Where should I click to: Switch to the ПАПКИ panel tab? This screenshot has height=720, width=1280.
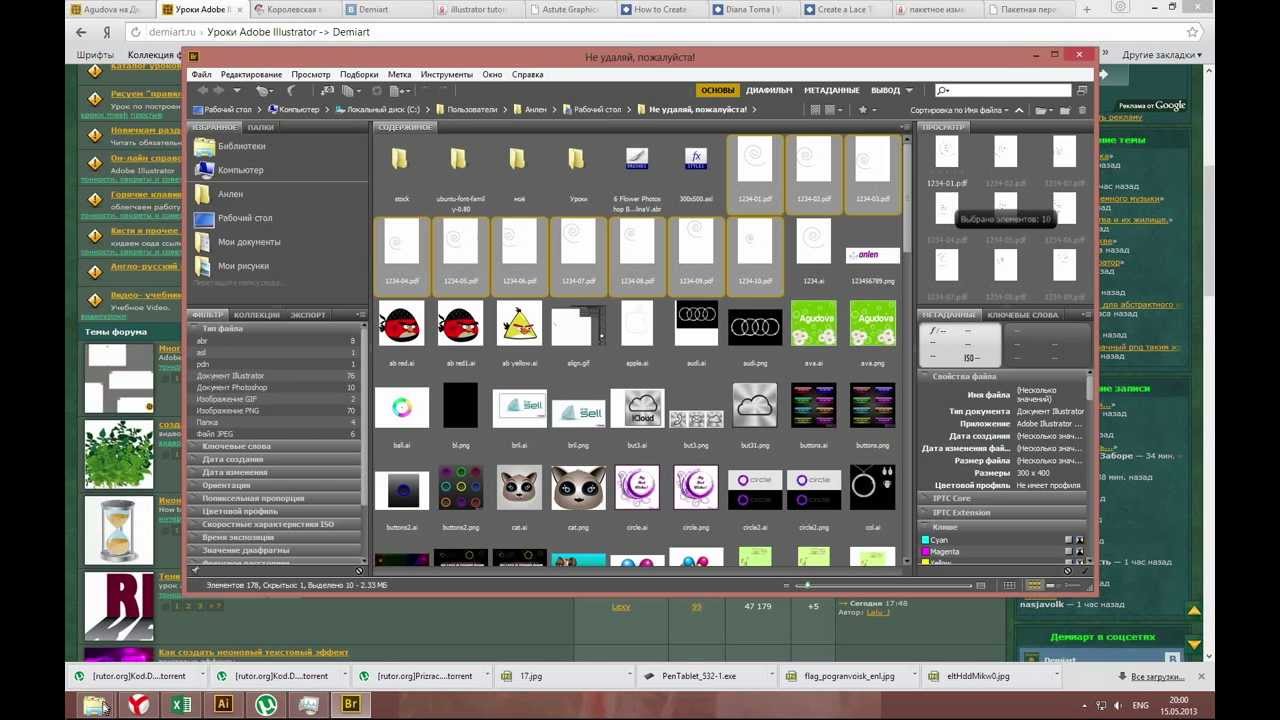(261, 127)
